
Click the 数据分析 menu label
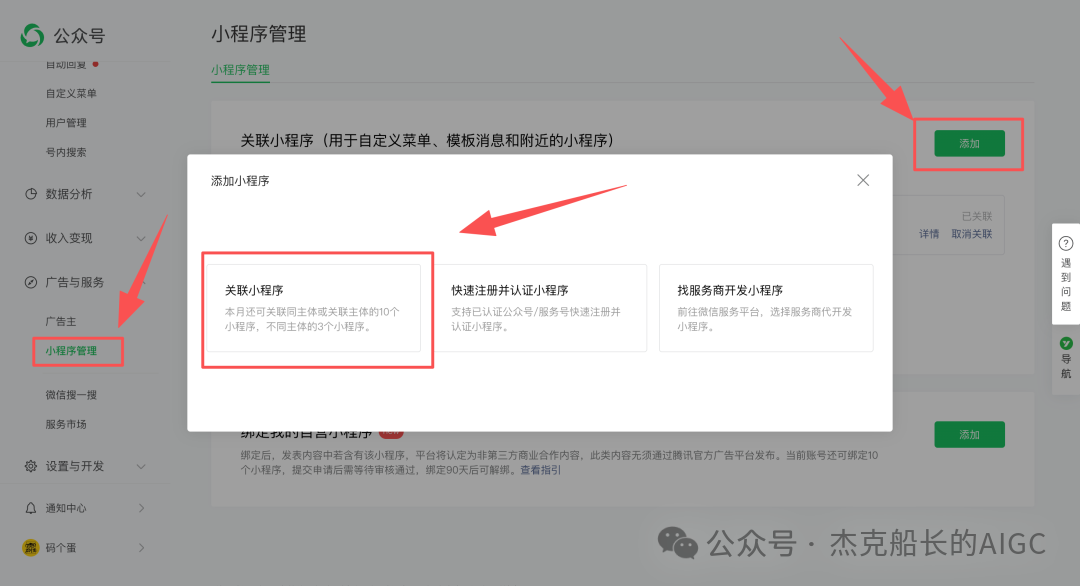point(69,194)
